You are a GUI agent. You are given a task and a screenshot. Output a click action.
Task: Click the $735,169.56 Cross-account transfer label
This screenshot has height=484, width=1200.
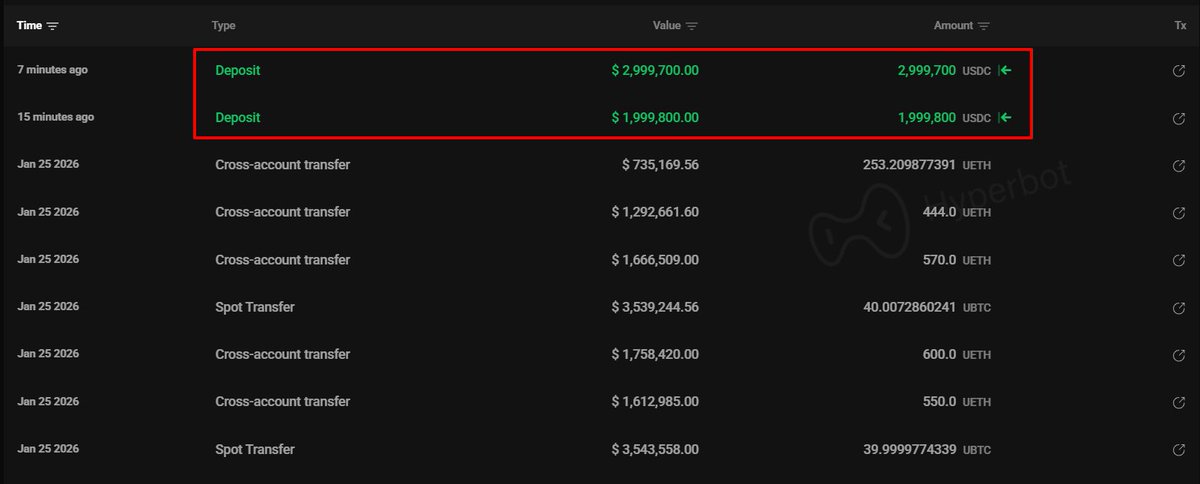tap(282, 165)
